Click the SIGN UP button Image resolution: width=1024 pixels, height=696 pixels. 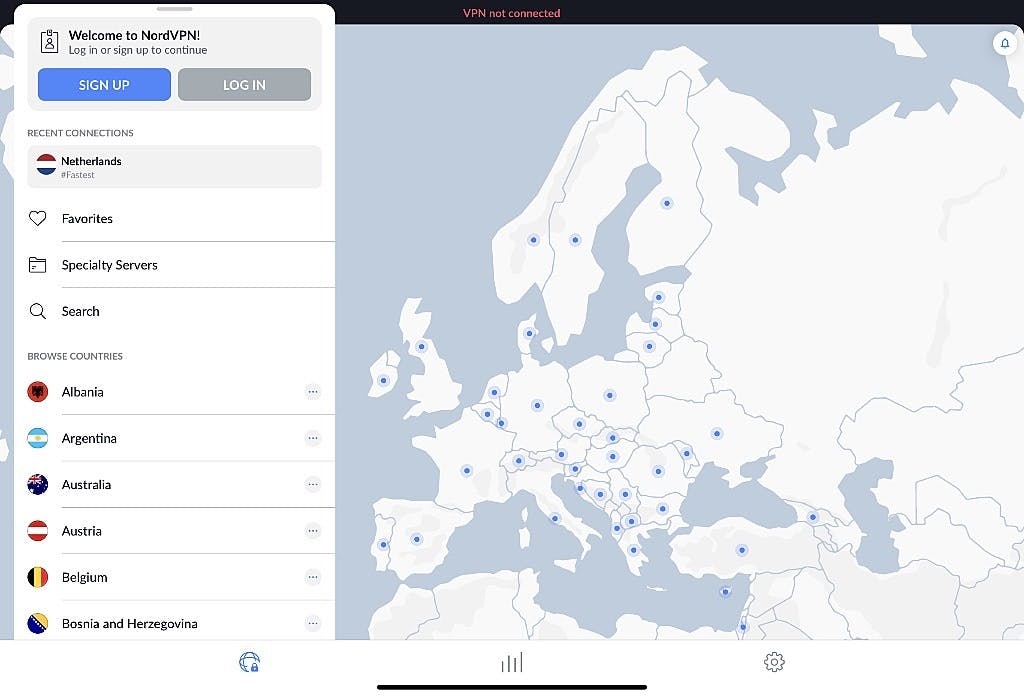point(104,84)
